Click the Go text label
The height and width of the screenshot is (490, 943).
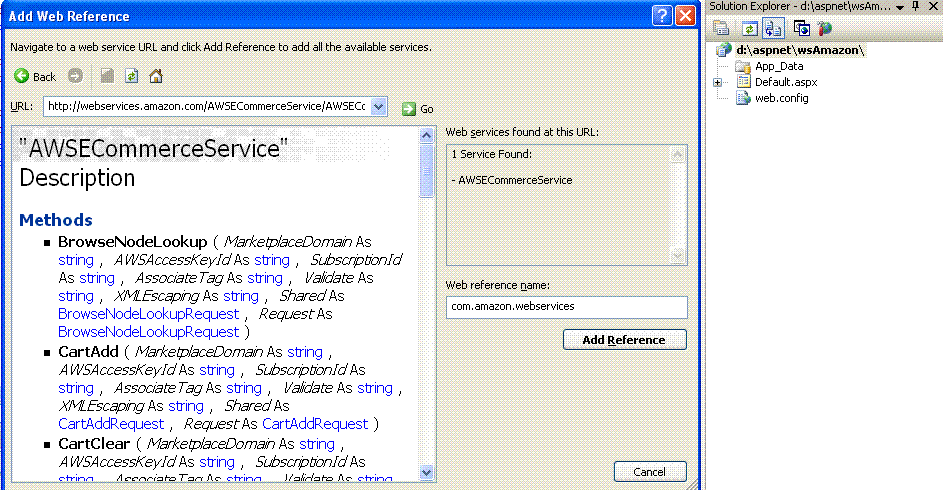coord(426,109)
